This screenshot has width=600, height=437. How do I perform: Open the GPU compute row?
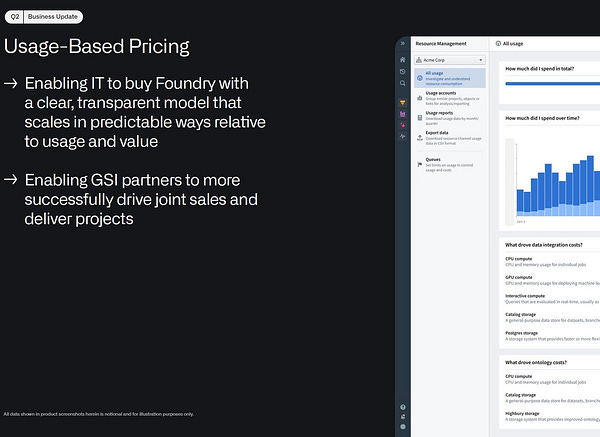point(551,280)
